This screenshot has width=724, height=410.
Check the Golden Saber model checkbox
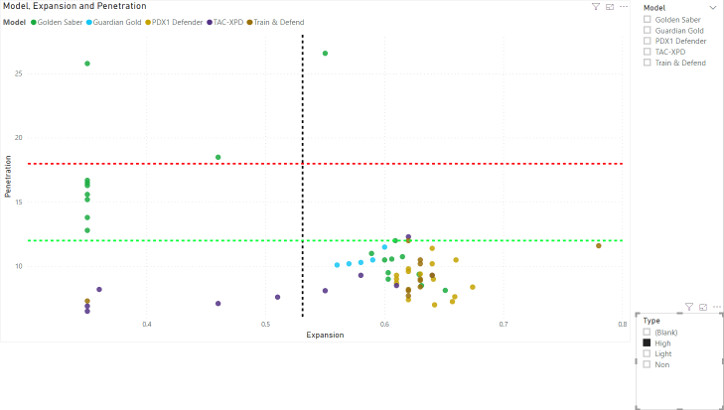[648, 19]
